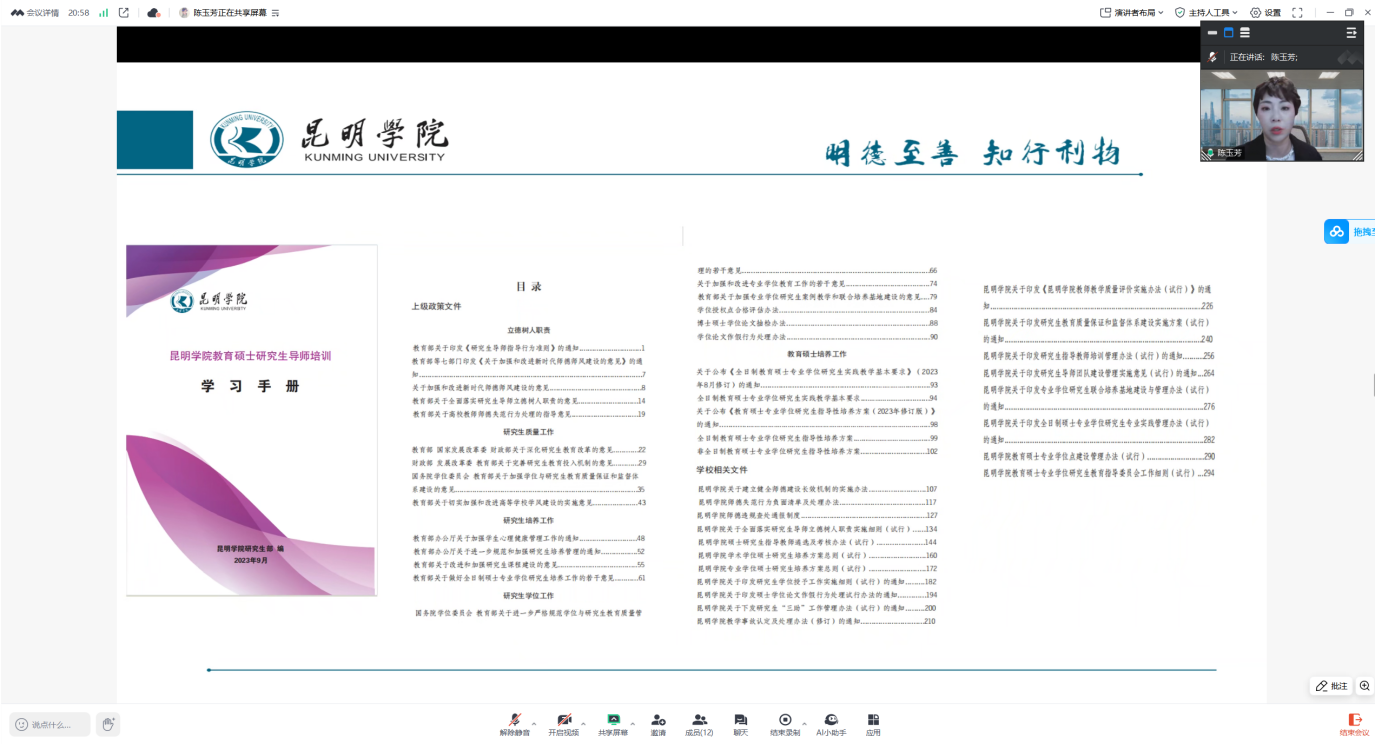Open 设置 settings in top bar

1266,13
